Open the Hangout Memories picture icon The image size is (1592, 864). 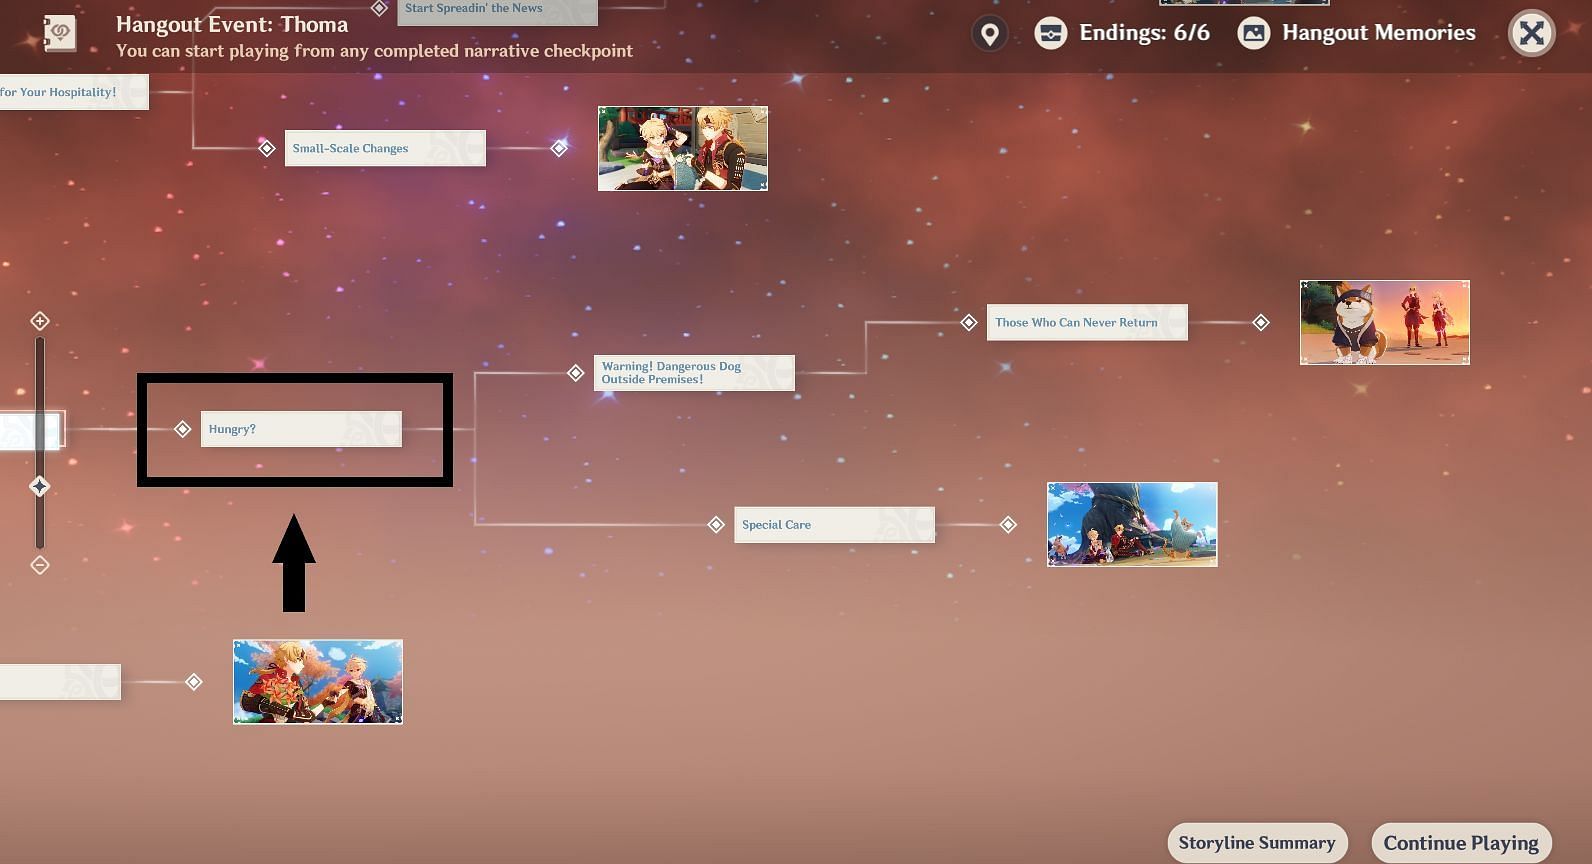pos(1253,33)
